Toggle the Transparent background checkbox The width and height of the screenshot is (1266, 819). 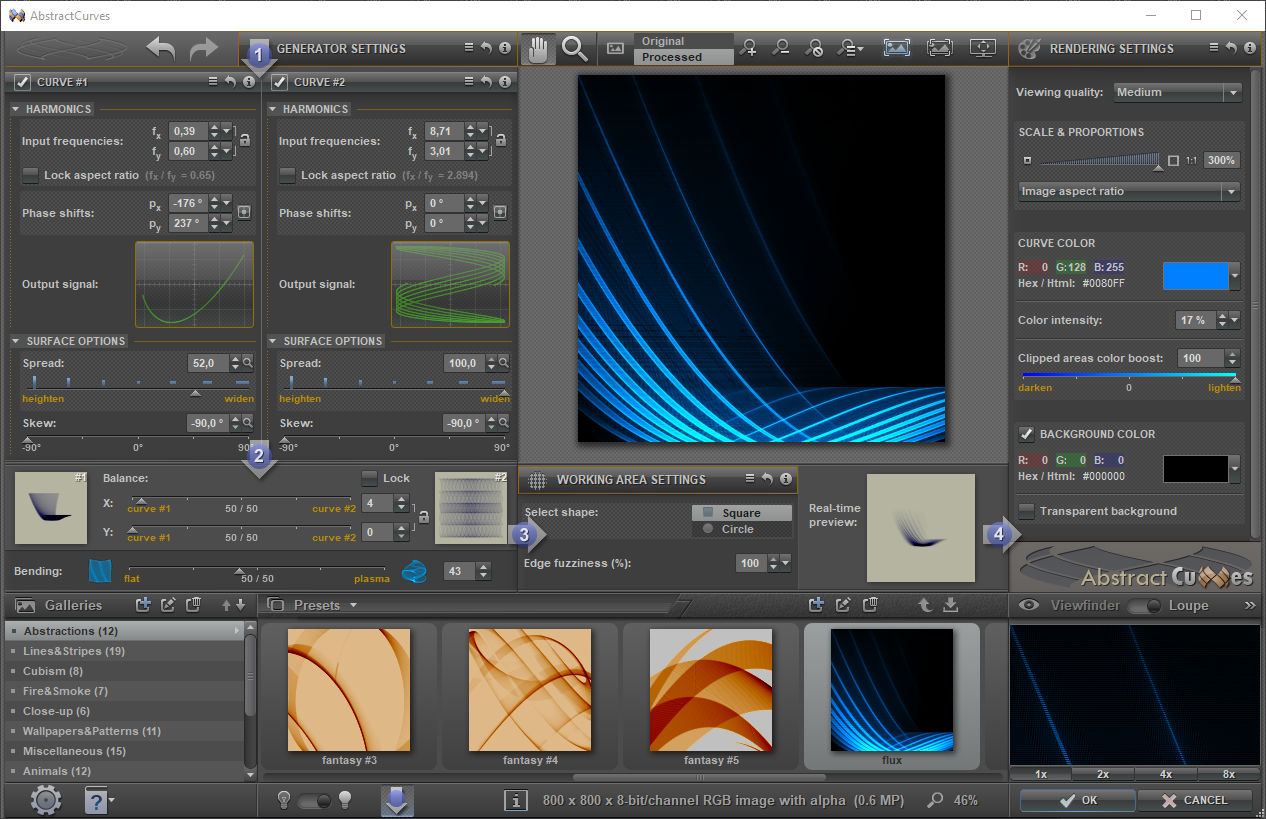click(1026, 511)
